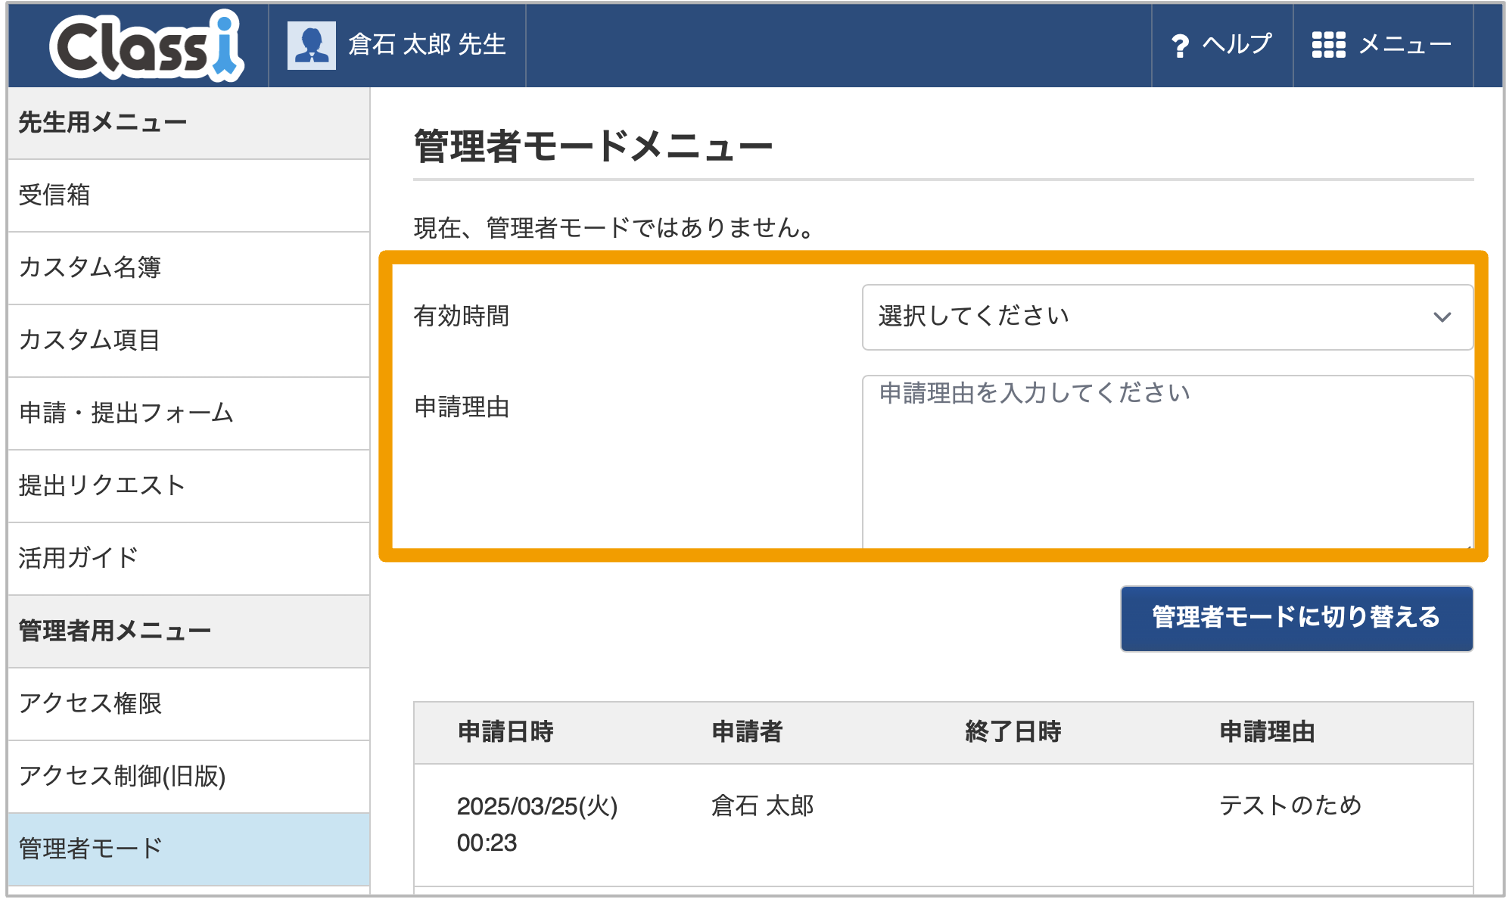Image resolution: width=1507 pixels, height=898 pixels.
Task: Click the Classi logo
Action: click(x=147, y=45)
